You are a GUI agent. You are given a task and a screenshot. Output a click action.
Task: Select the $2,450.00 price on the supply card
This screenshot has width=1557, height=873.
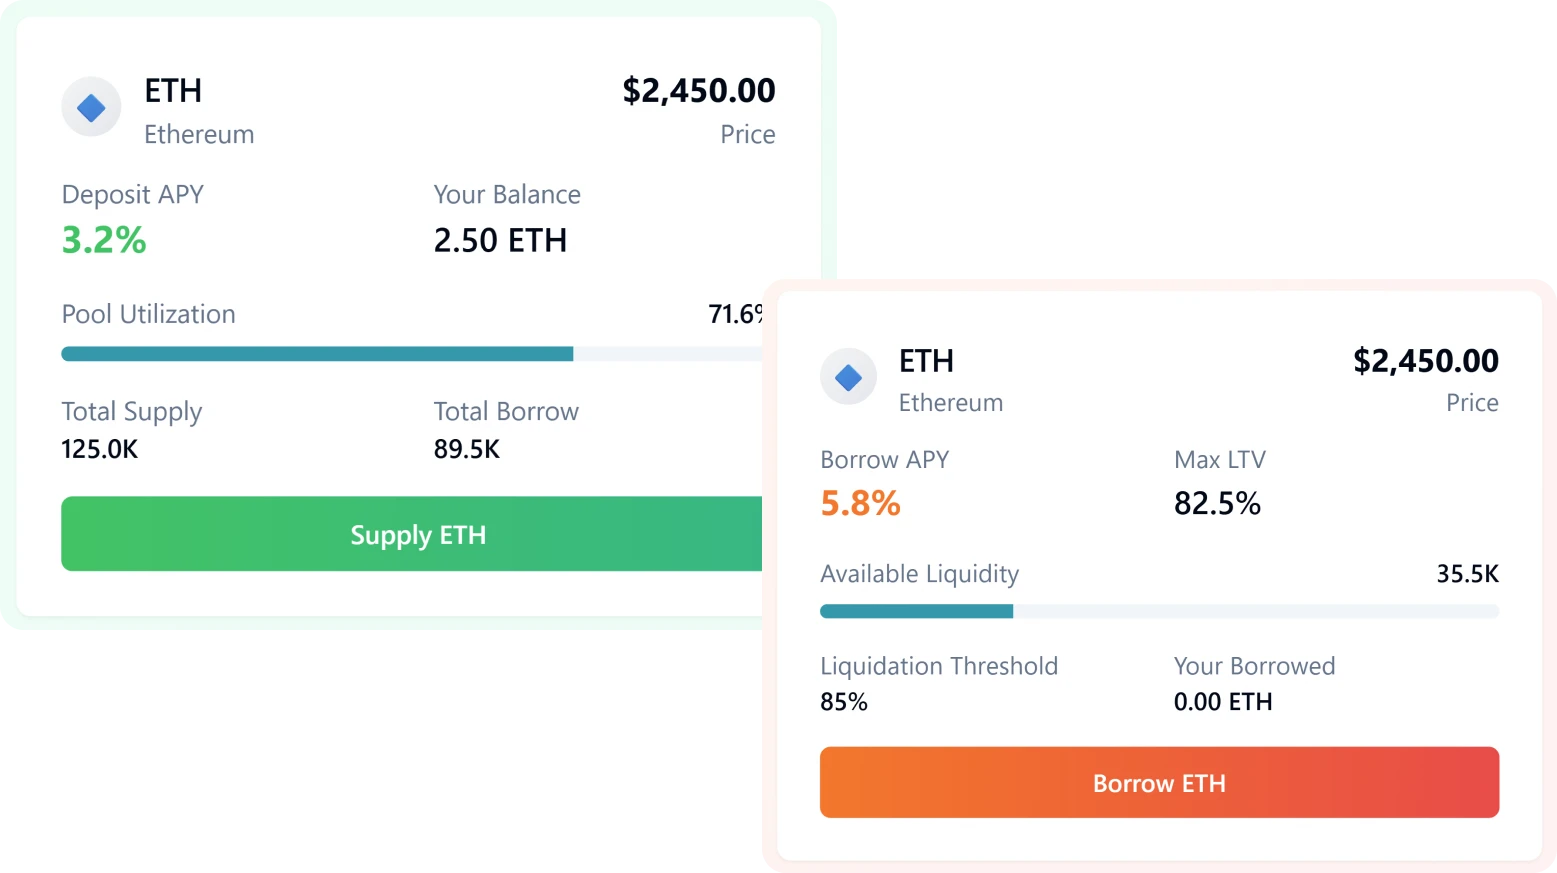[x=700, y=90]
